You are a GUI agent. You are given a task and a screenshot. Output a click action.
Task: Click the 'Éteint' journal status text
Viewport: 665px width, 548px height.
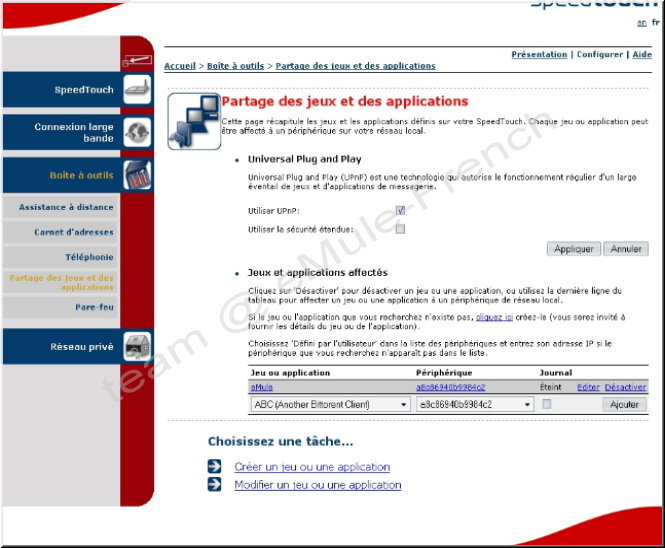(550, 387)
